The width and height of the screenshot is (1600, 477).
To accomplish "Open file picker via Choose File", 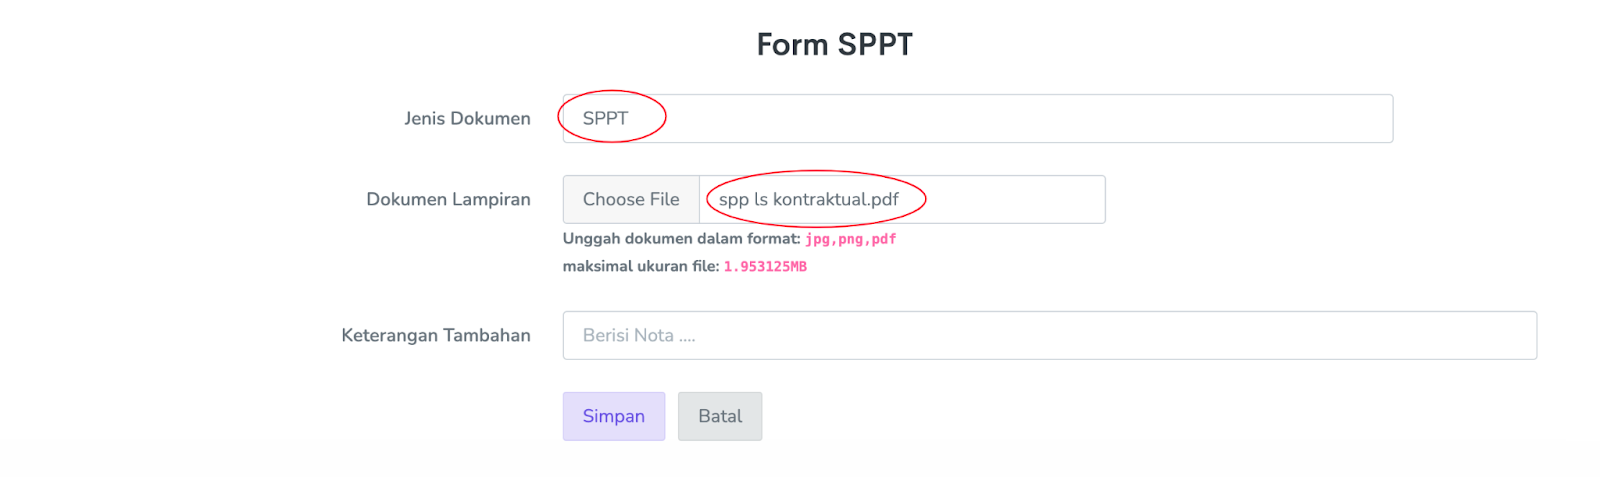I will 631,199.
